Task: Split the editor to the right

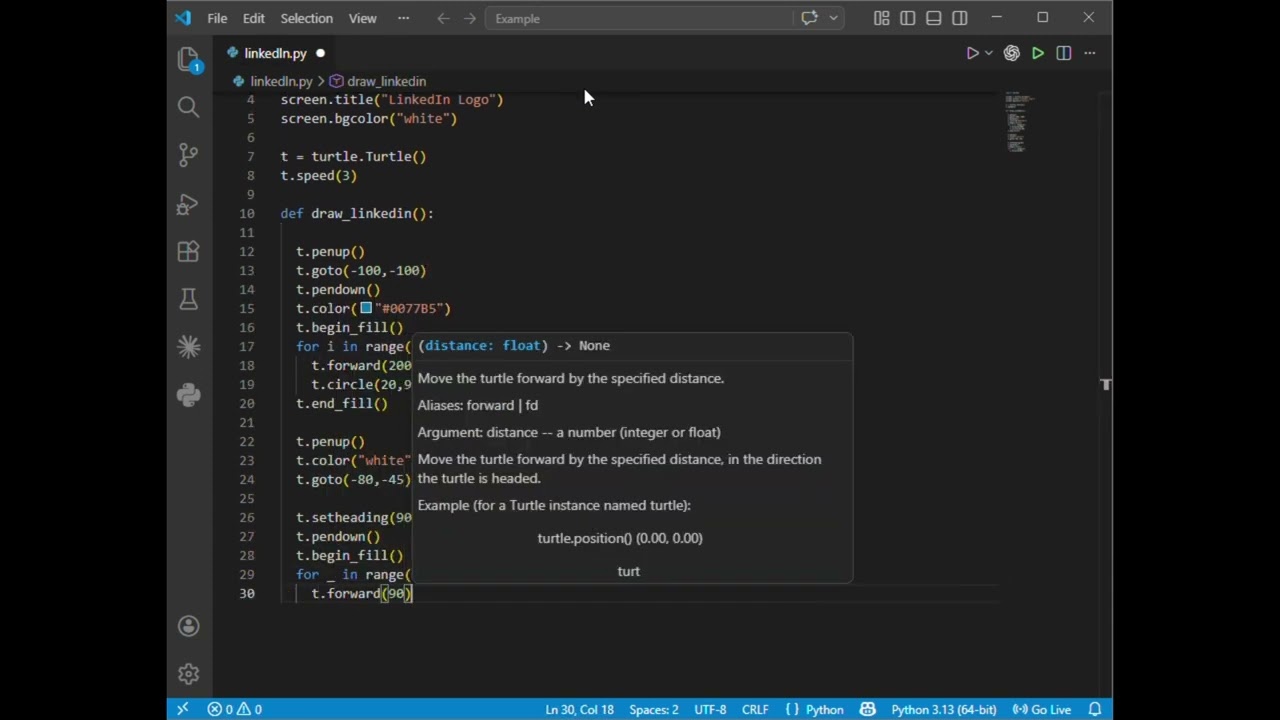Action: 1064,53
